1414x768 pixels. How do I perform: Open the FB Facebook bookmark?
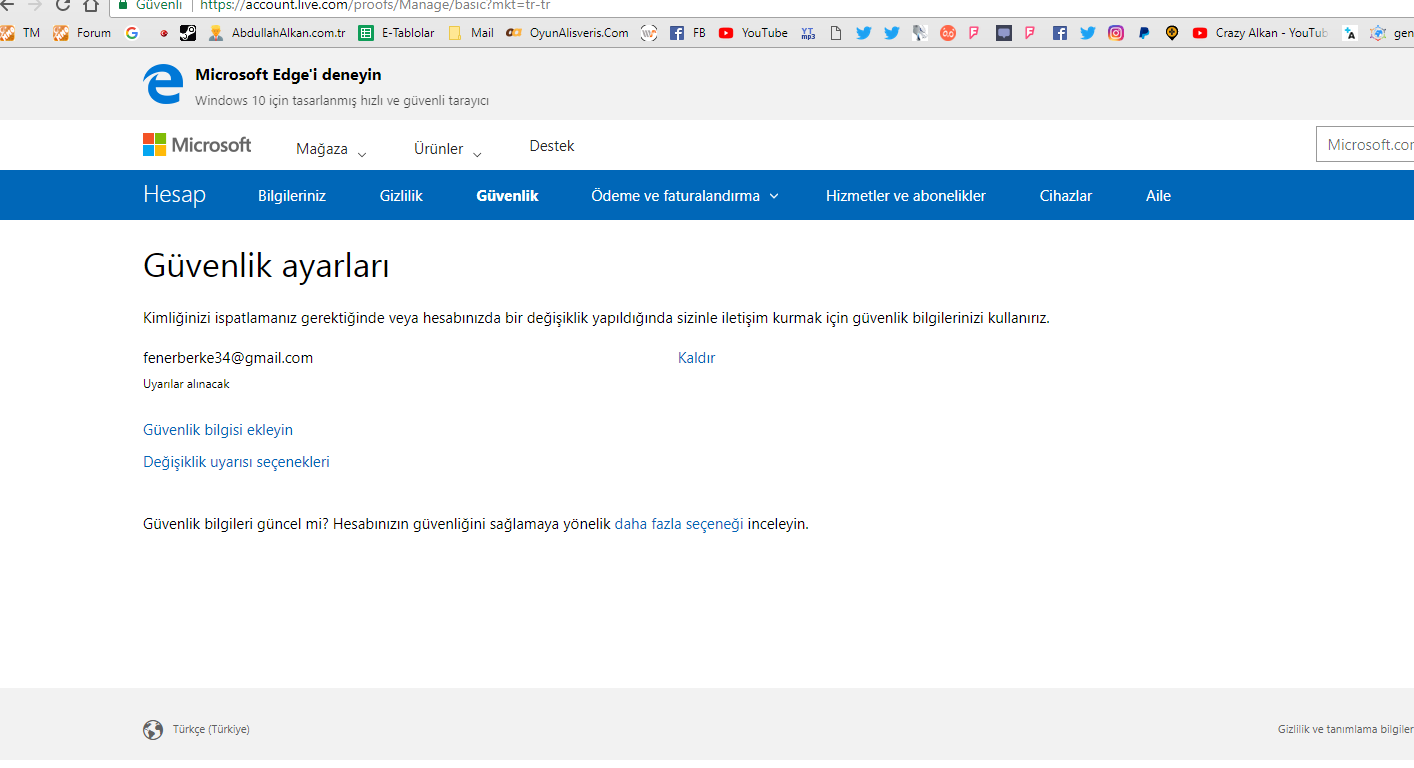point(688,33)
